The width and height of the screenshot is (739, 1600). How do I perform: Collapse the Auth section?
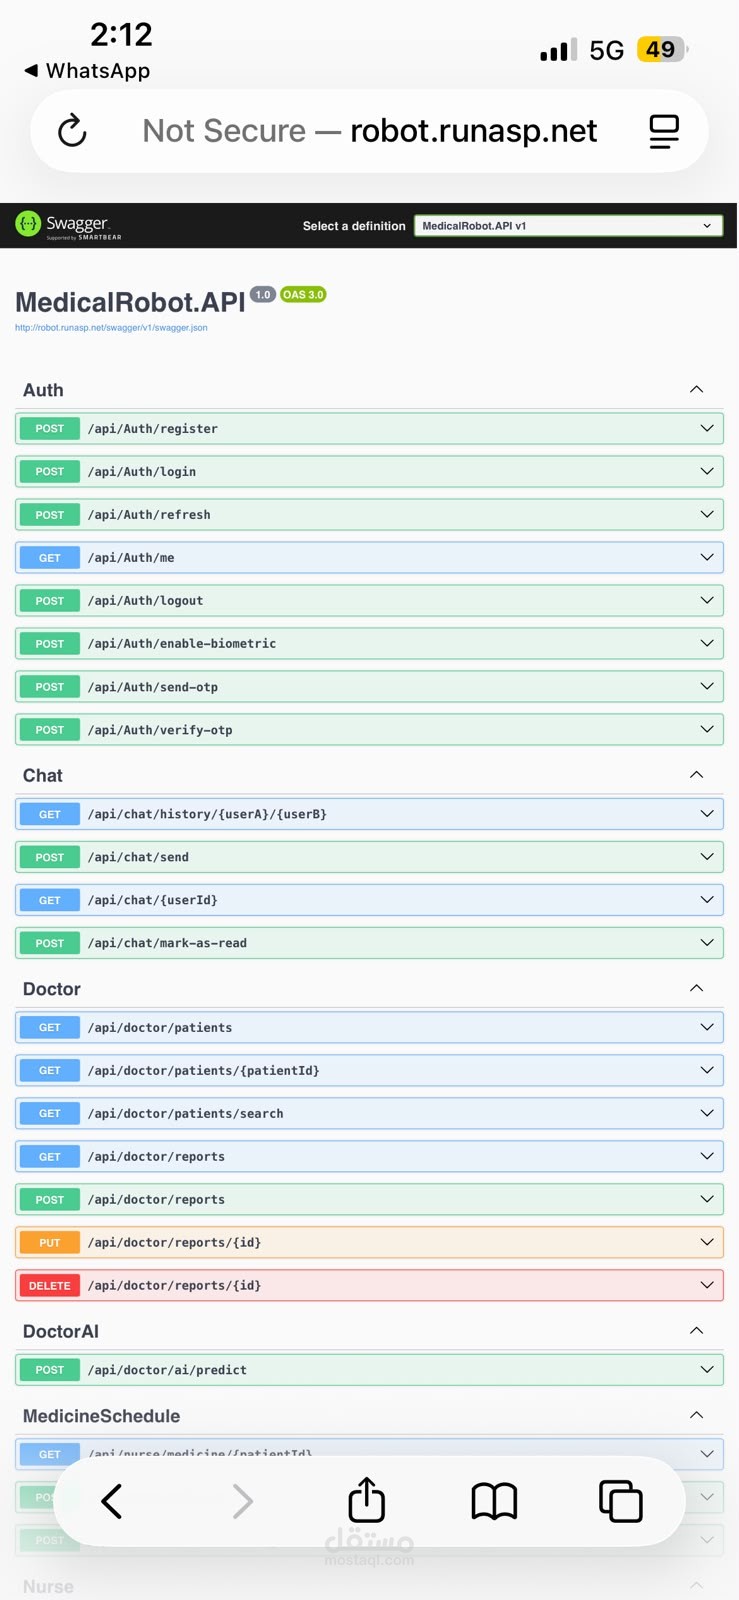coord(697,390)
